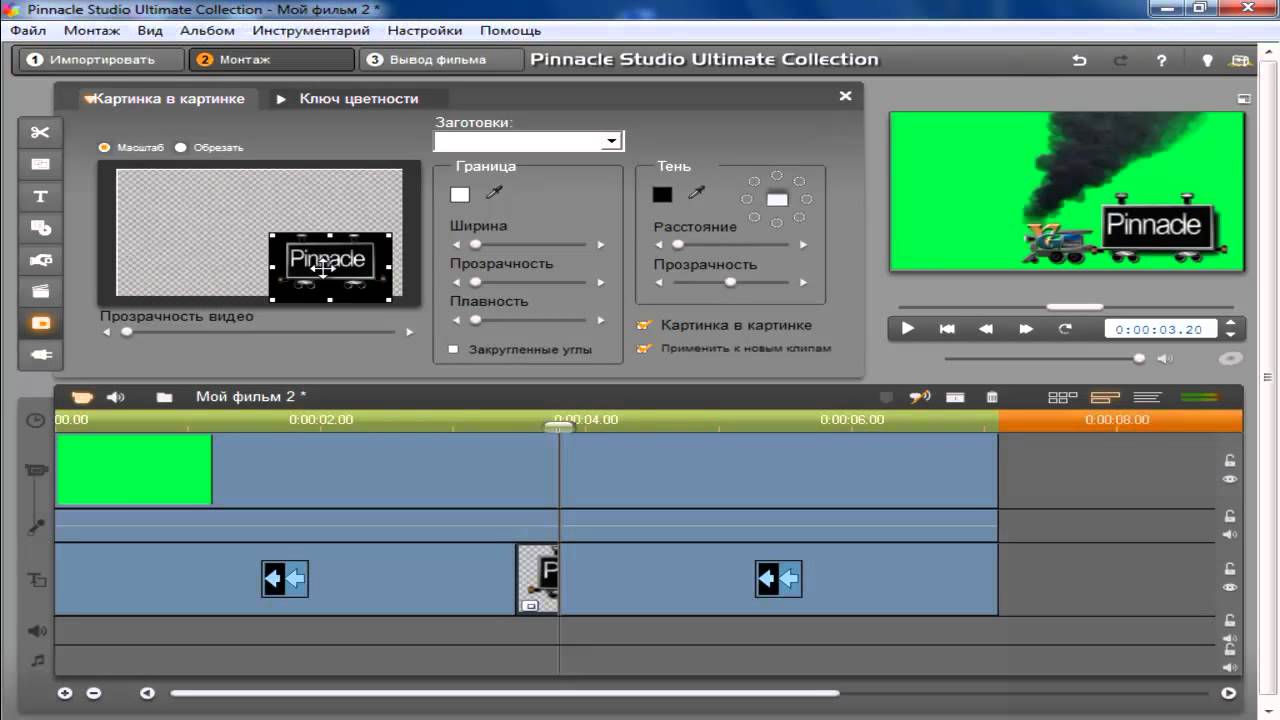Screen dimensions: 1280x720
Task: Toggle video track visibility eye icon
Action: (1230, 479)
